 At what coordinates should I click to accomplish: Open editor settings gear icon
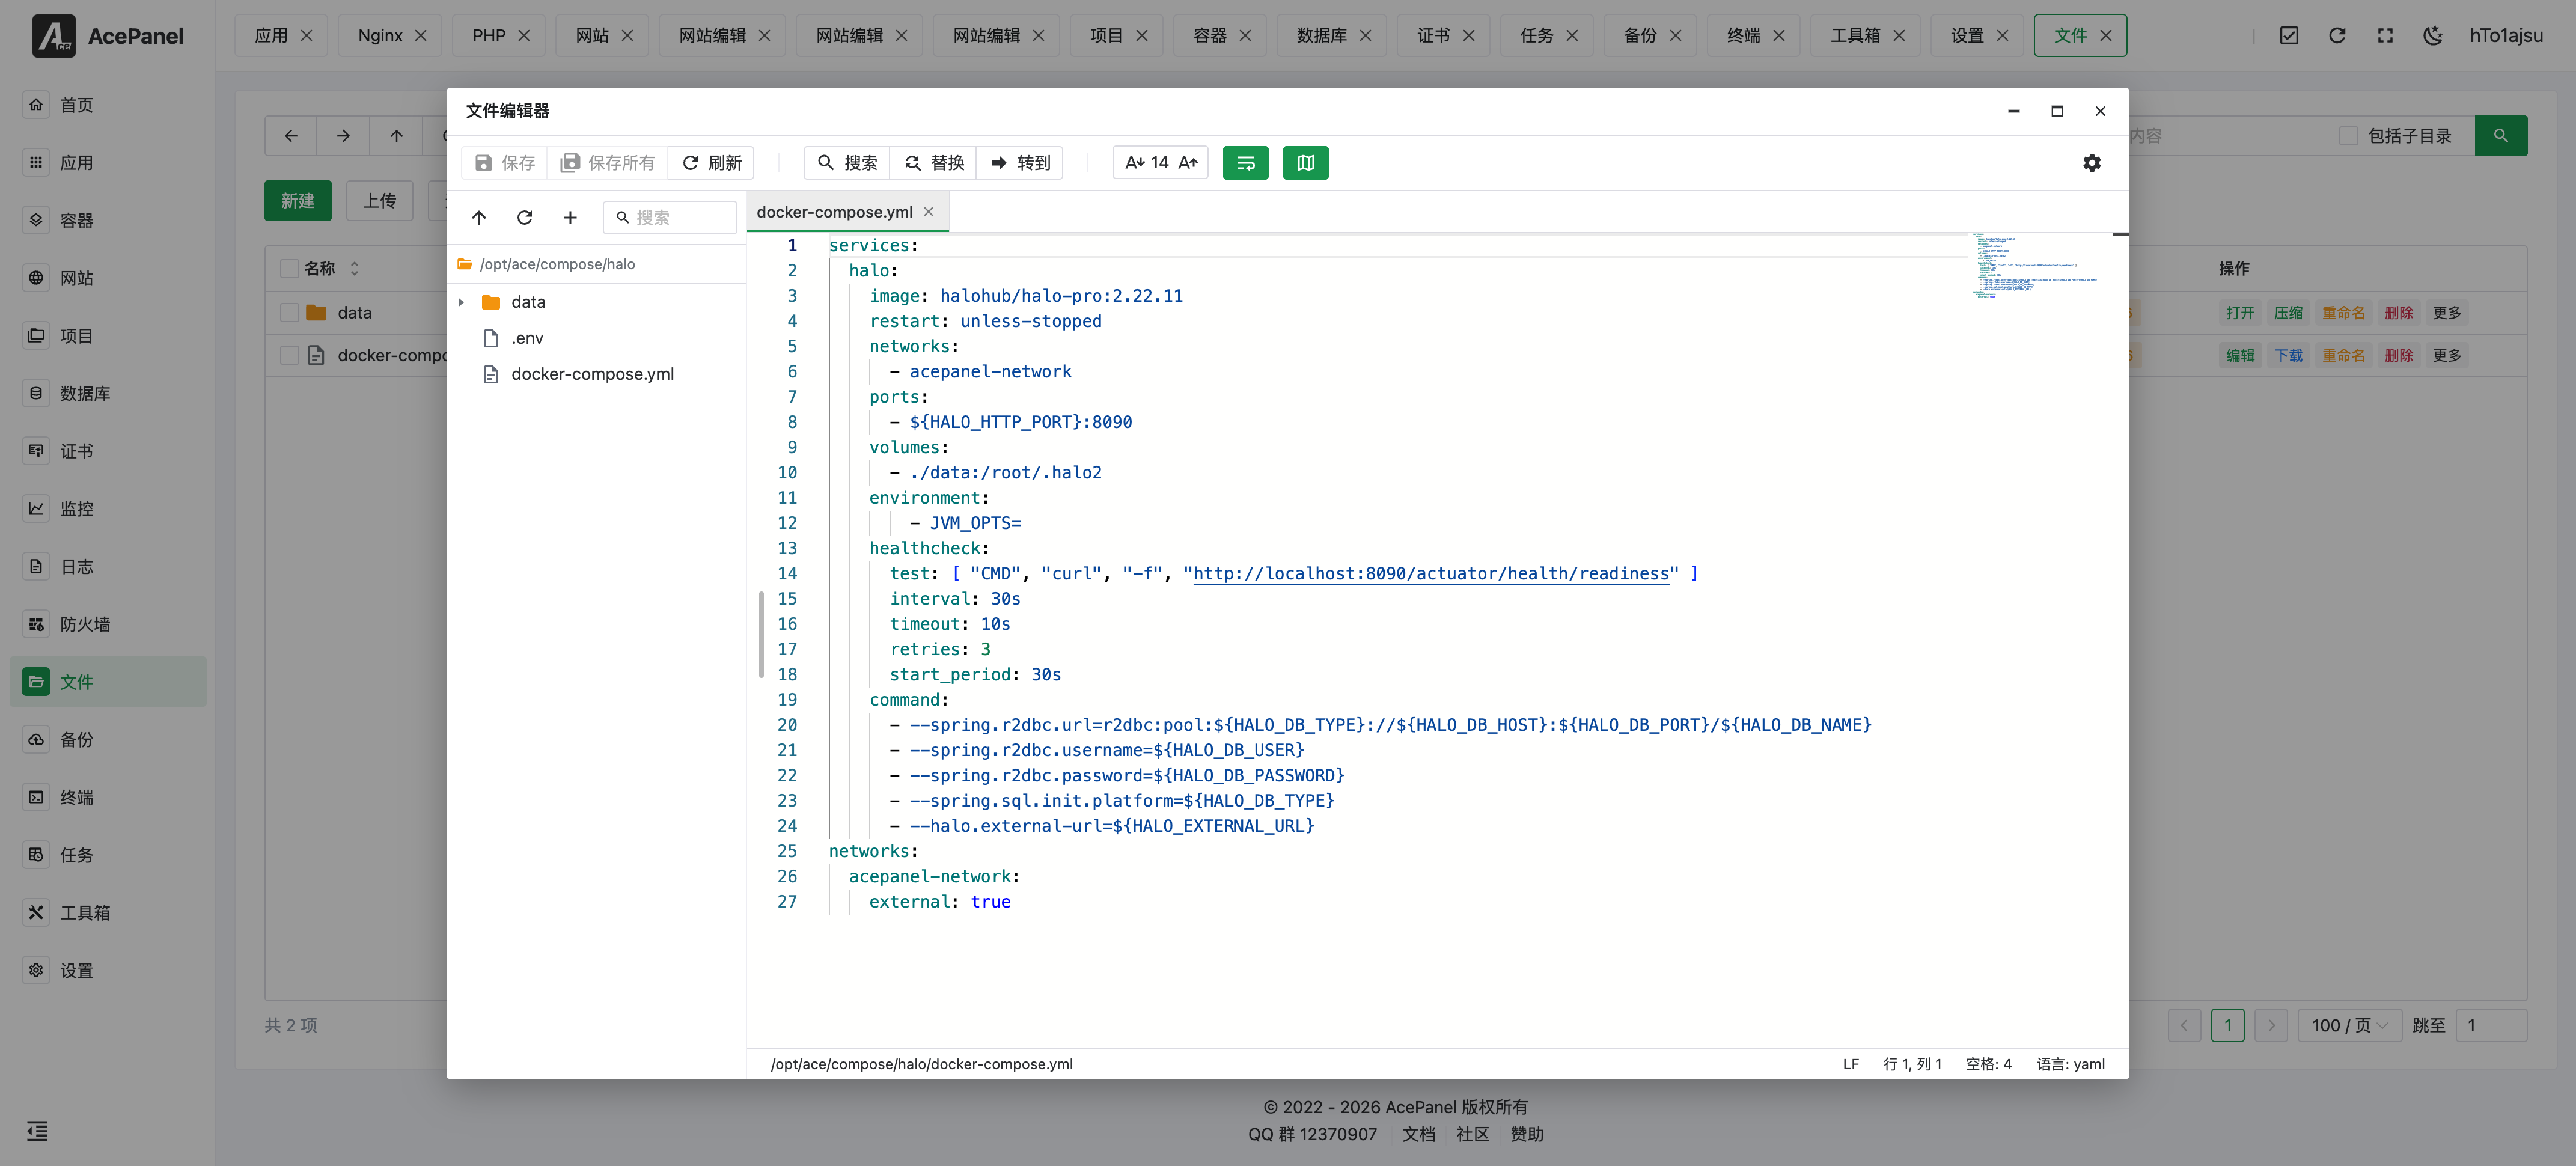coord(2091,163)
